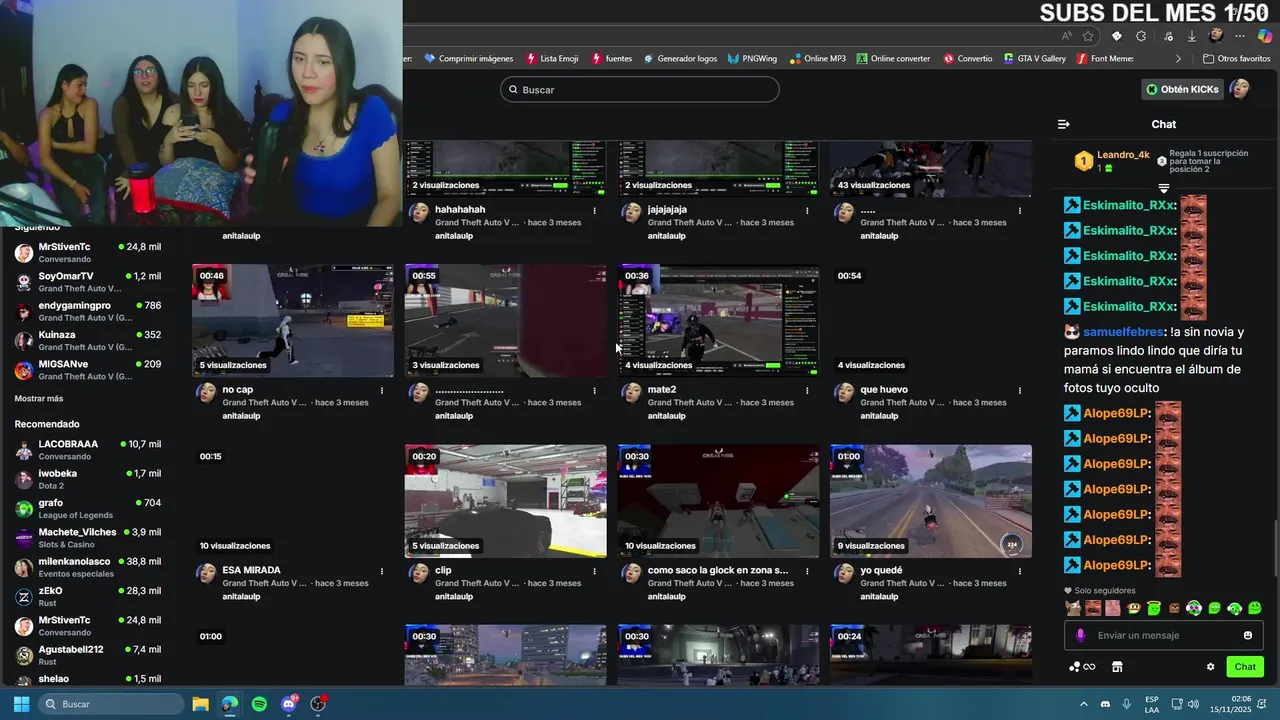
Task: Open the 'Otros favoritos' bookmarks folder
Action: click(1236, 59)
